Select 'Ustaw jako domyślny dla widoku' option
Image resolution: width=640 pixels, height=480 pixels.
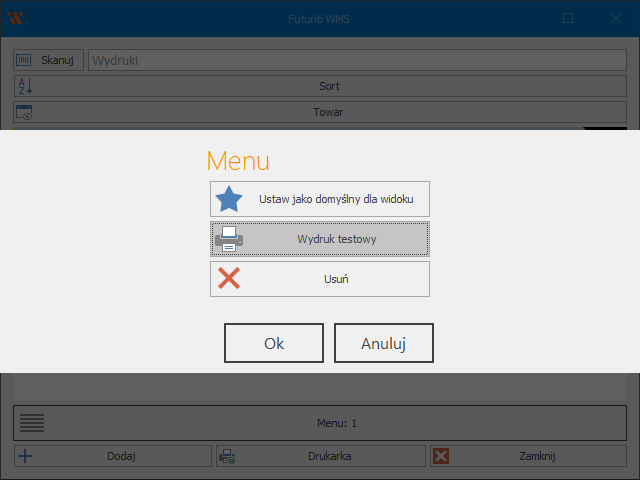click(x=343, y=199)
